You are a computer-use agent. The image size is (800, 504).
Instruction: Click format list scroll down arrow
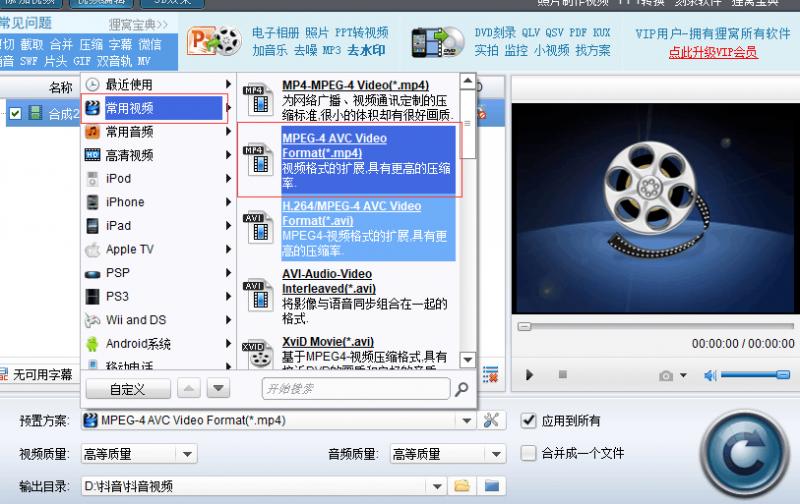click(x=467, y=360)
